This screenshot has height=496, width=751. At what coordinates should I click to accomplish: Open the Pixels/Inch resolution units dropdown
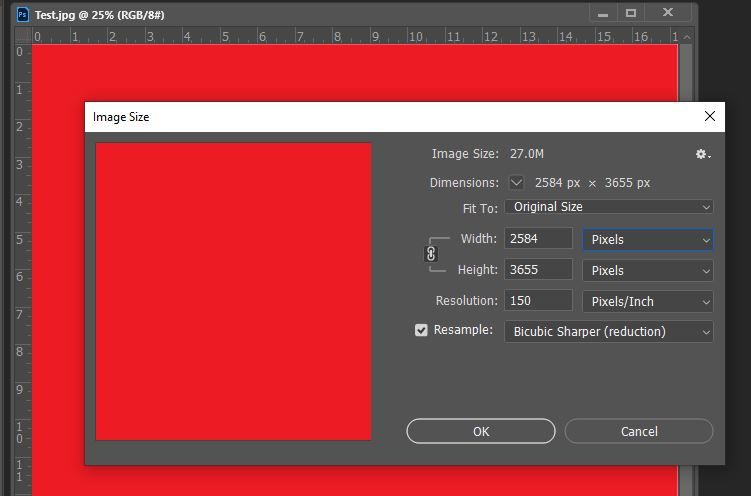(x=648, y=302)
